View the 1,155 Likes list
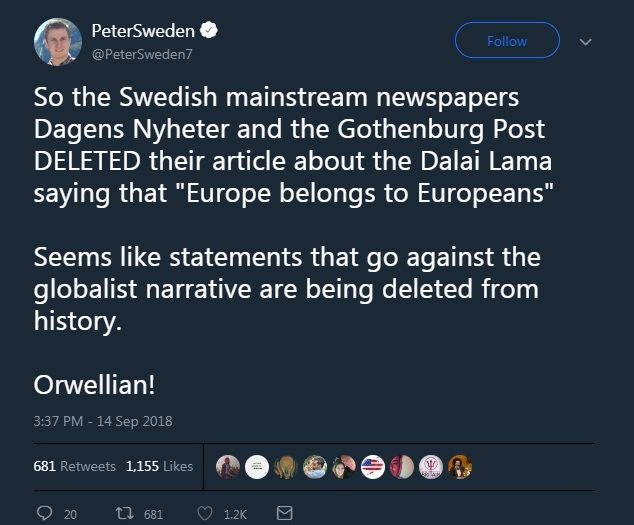 pyautogui.click(x=160, y=466)
